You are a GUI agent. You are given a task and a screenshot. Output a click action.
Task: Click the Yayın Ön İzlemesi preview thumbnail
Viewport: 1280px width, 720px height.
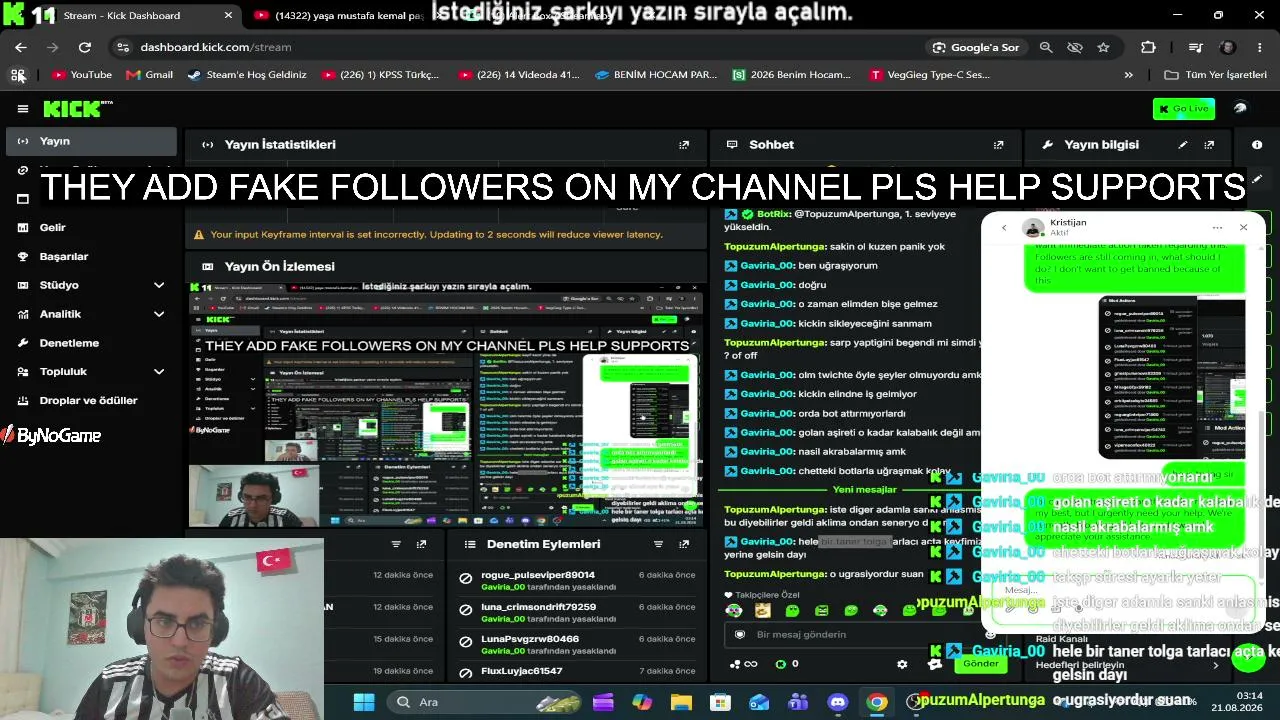(446, 405)
